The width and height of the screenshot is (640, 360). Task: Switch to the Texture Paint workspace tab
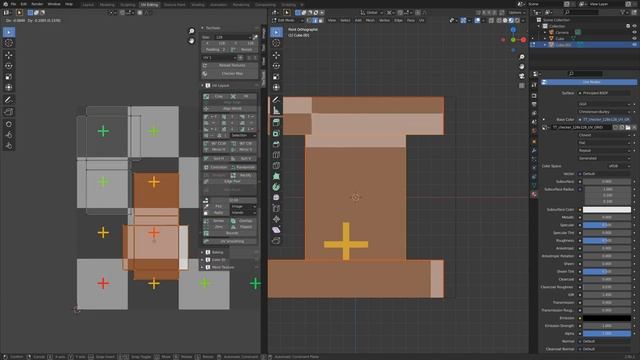click(x=174, y=4)
